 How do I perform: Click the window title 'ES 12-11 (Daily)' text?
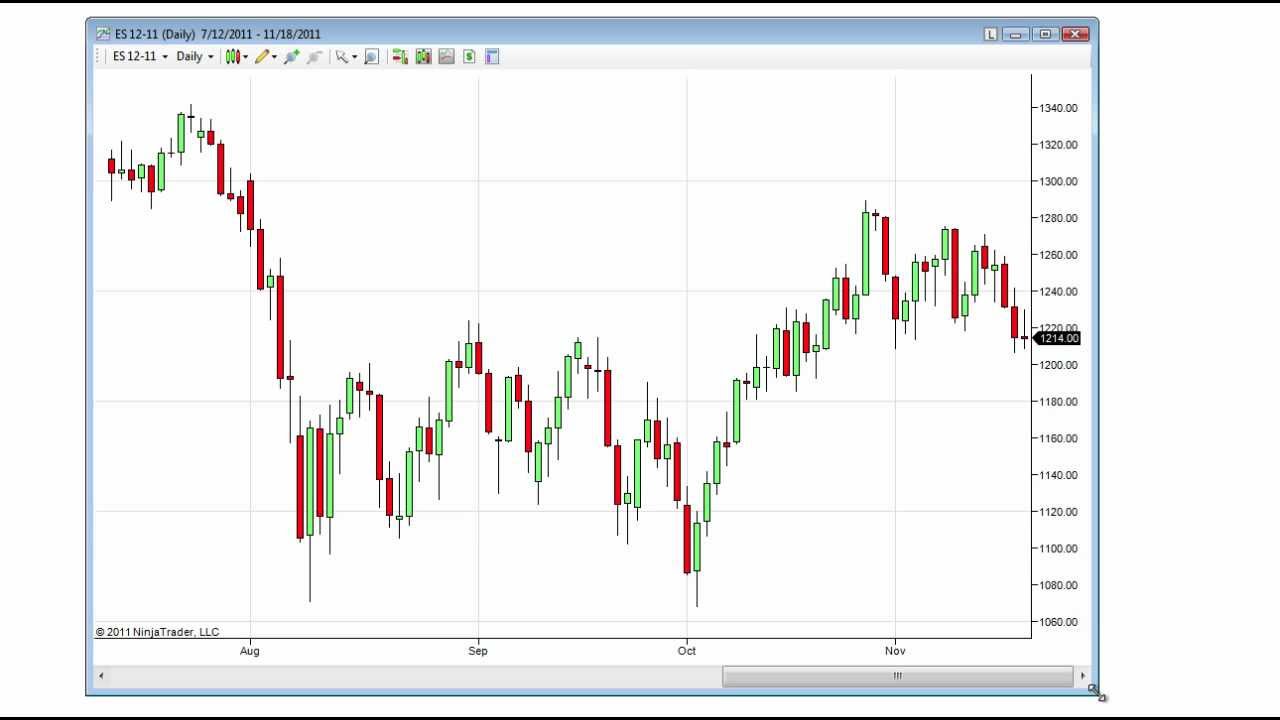[155, 34]
